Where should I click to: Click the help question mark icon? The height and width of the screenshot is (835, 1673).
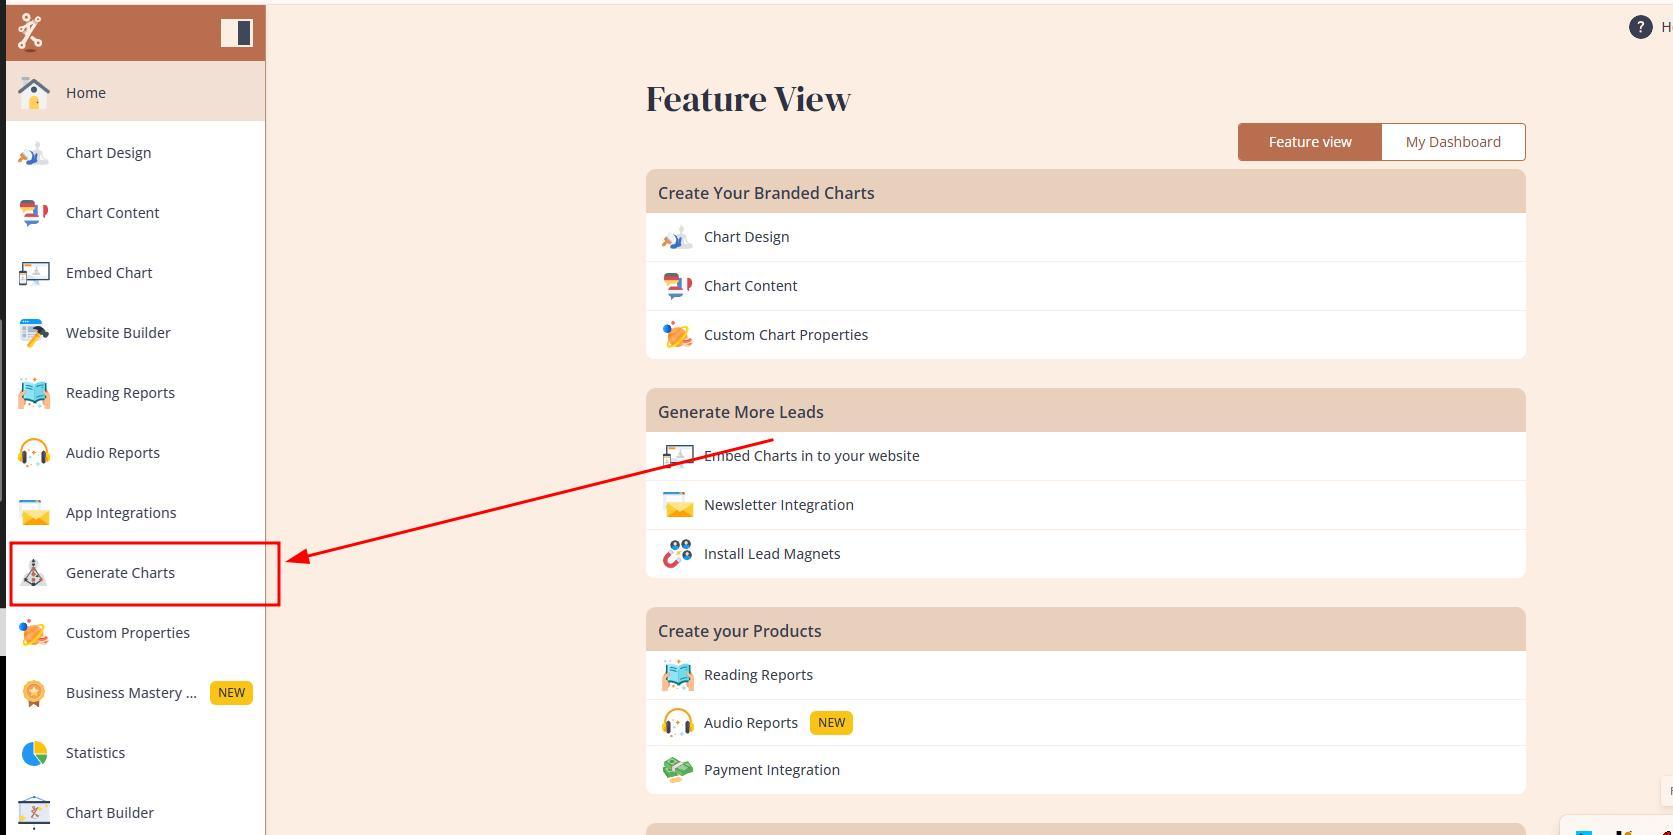pos(1640,27)
